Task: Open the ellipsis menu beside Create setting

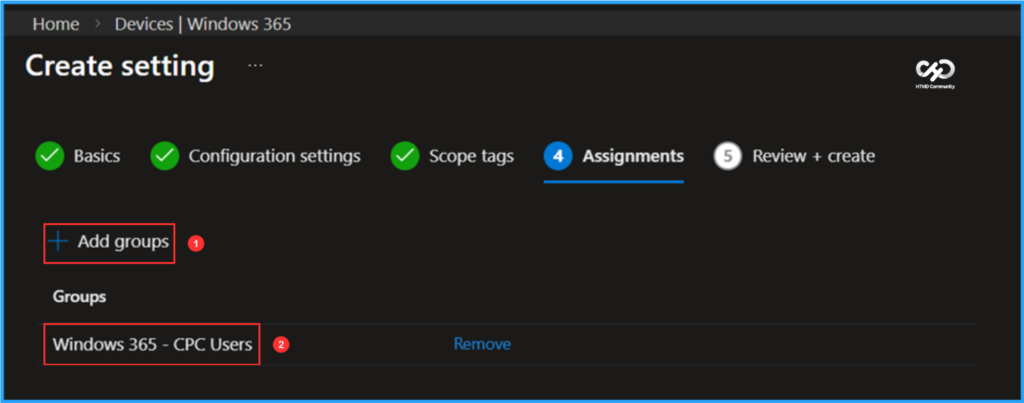Action: click(255, 65)
